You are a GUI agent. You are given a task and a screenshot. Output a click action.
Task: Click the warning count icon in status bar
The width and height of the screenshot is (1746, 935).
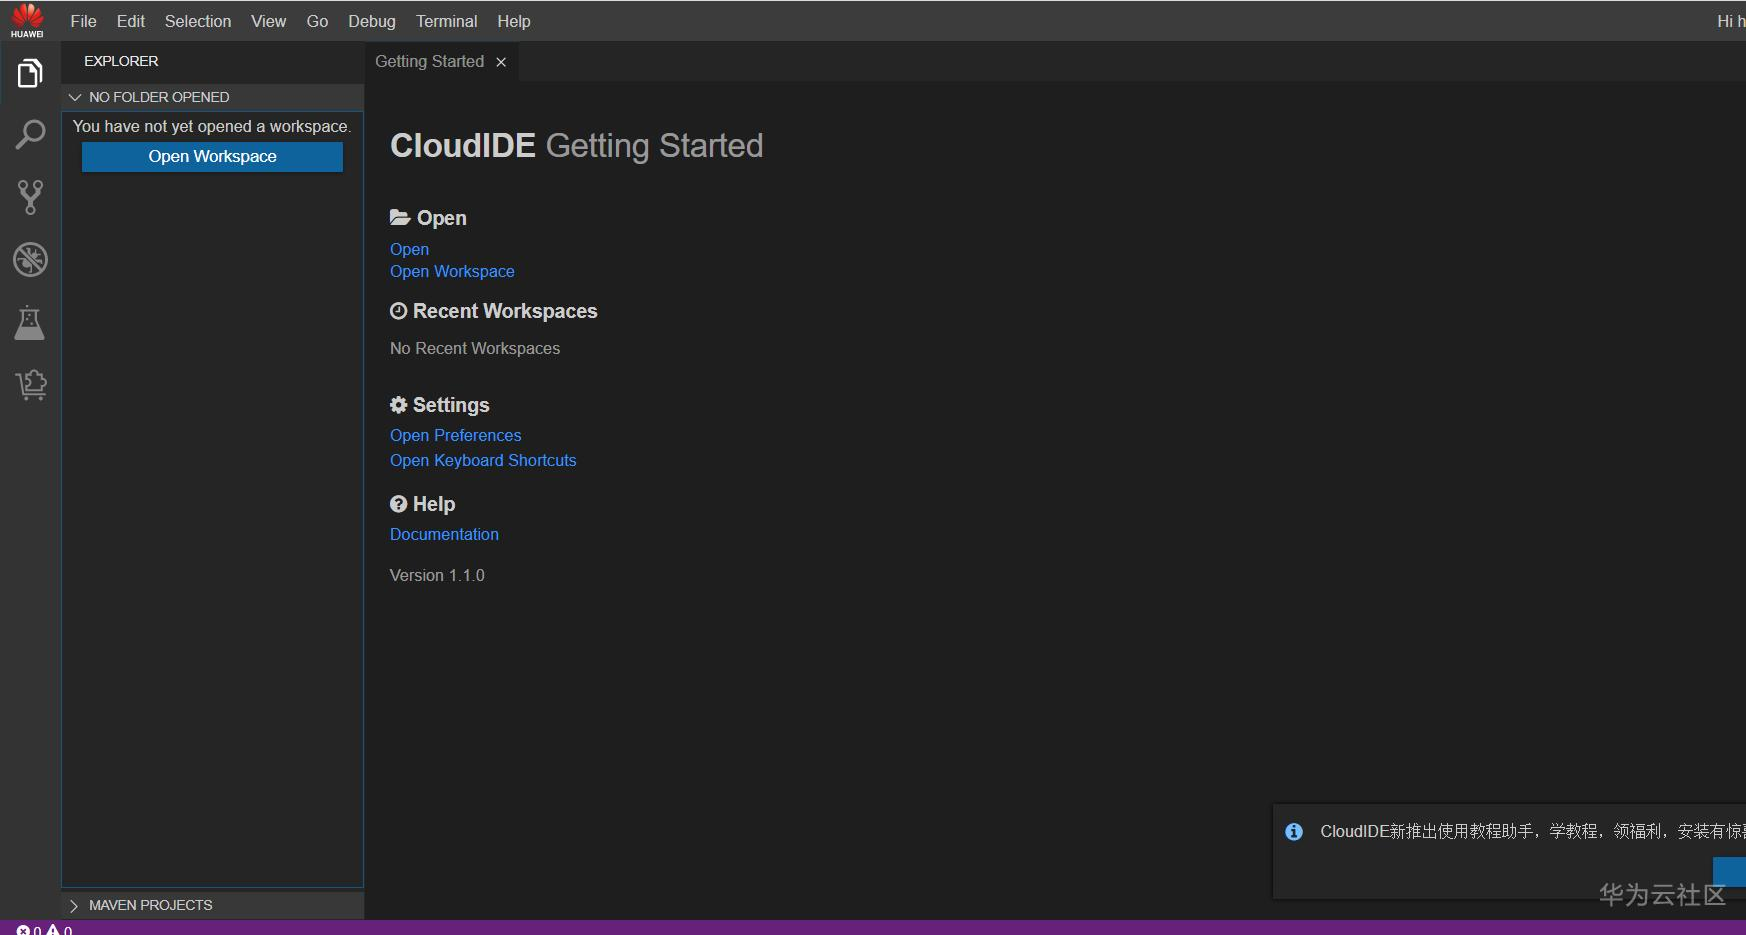53,929
